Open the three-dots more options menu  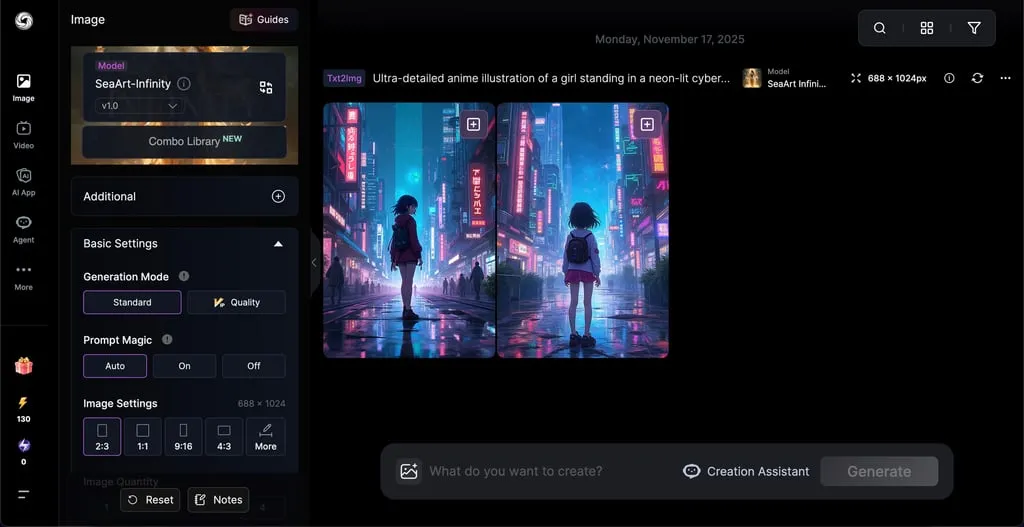pos(1005,78)
